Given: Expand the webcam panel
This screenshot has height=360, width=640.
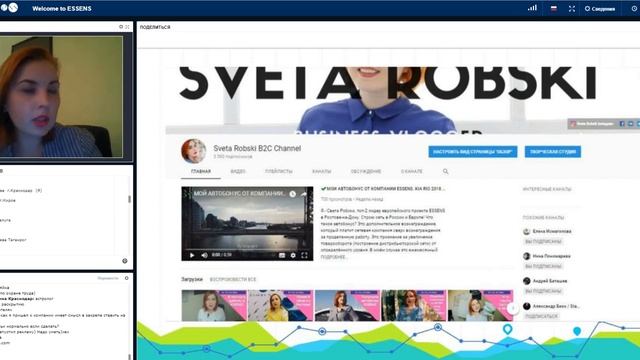Looking at the screenshot, I should 127,27.
